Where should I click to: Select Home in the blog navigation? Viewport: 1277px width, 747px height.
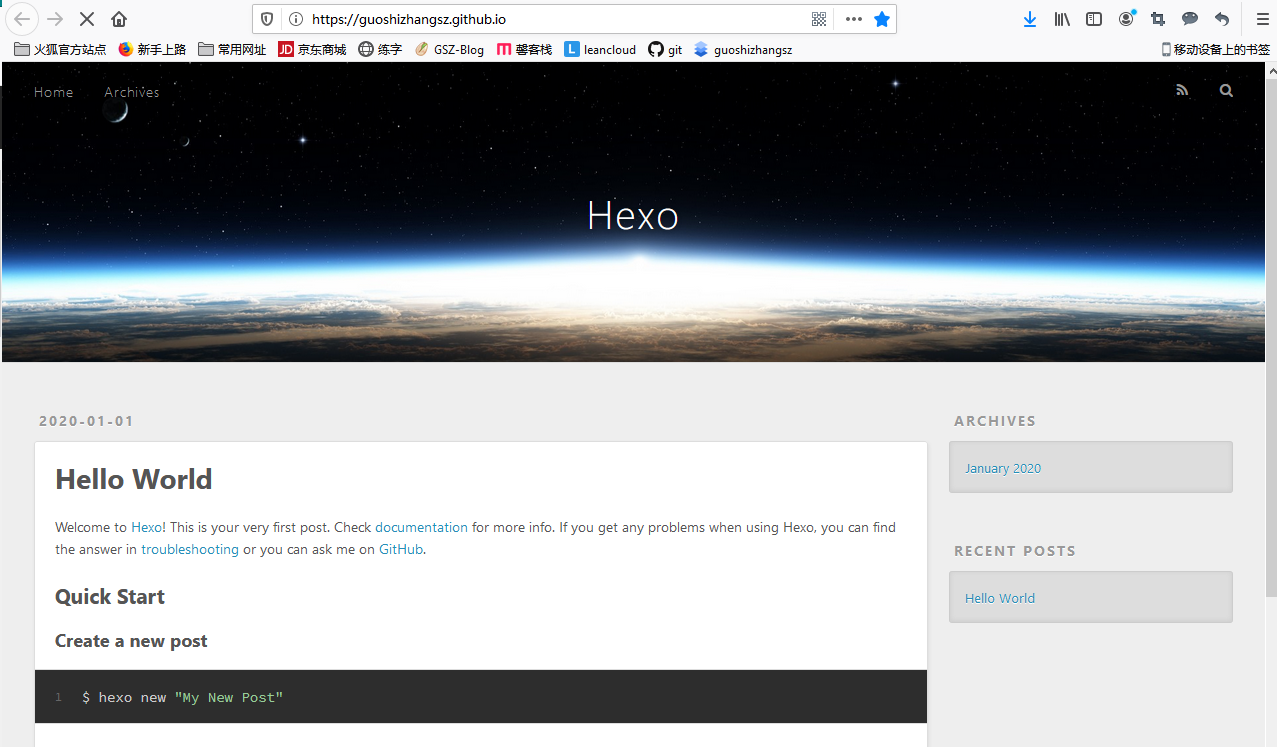click(53, 92)
